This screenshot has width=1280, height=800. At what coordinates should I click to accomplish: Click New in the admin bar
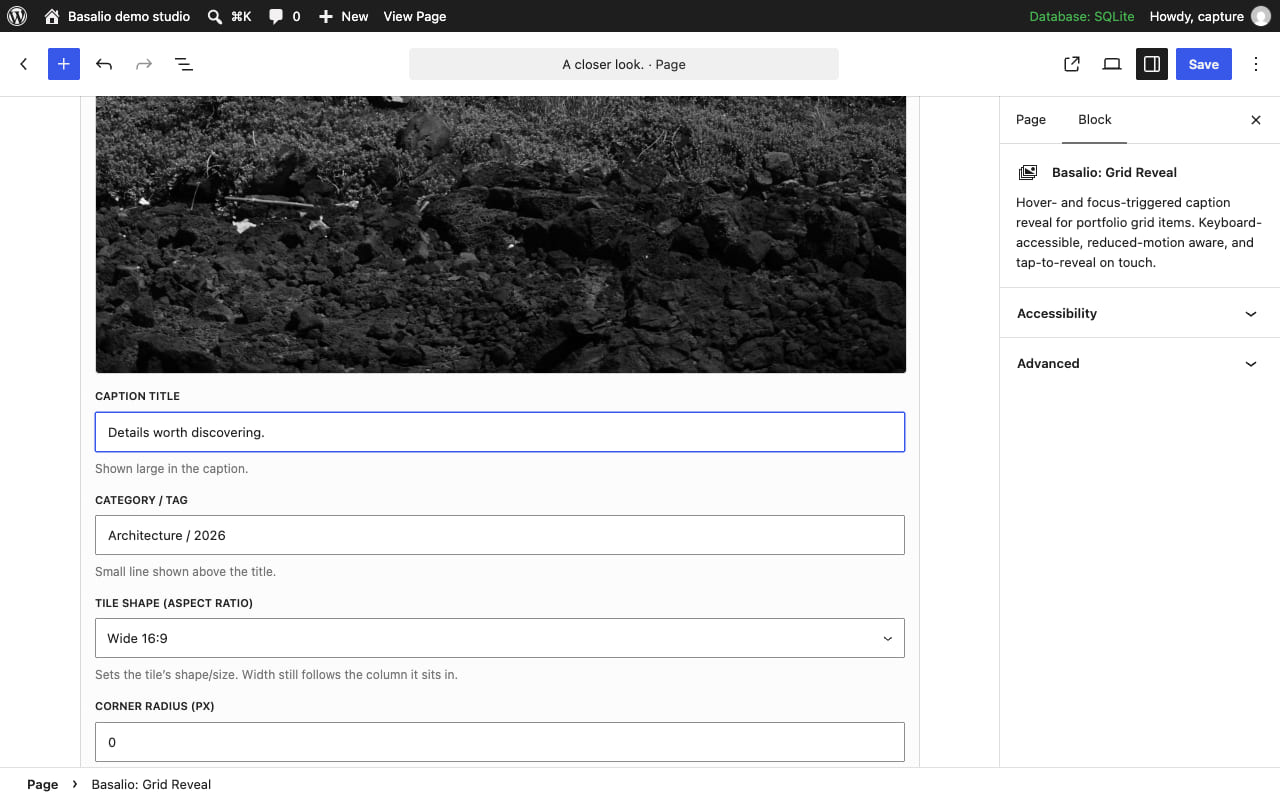[343, 16]
